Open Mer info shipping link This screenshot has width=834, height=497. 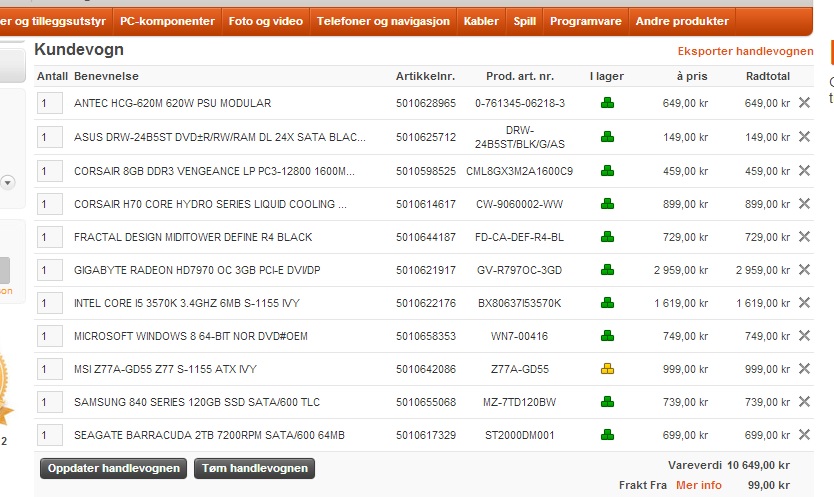click(698, 485)
